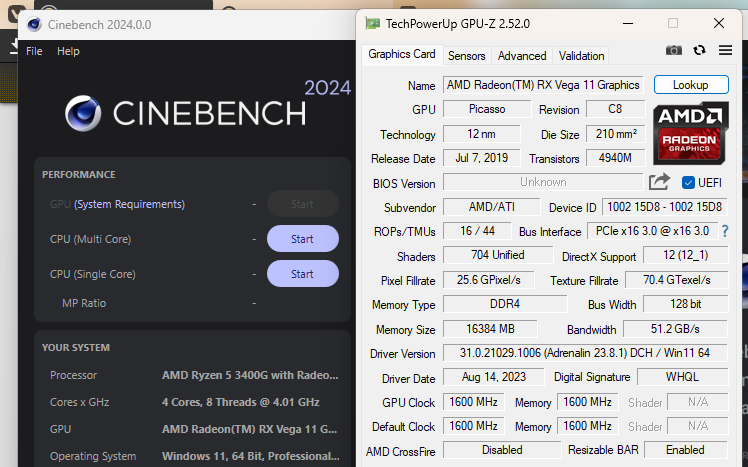Toggle the UEFI checkbox
The image size is (748, 467).
pyautogui.click(x=688, y=183)
